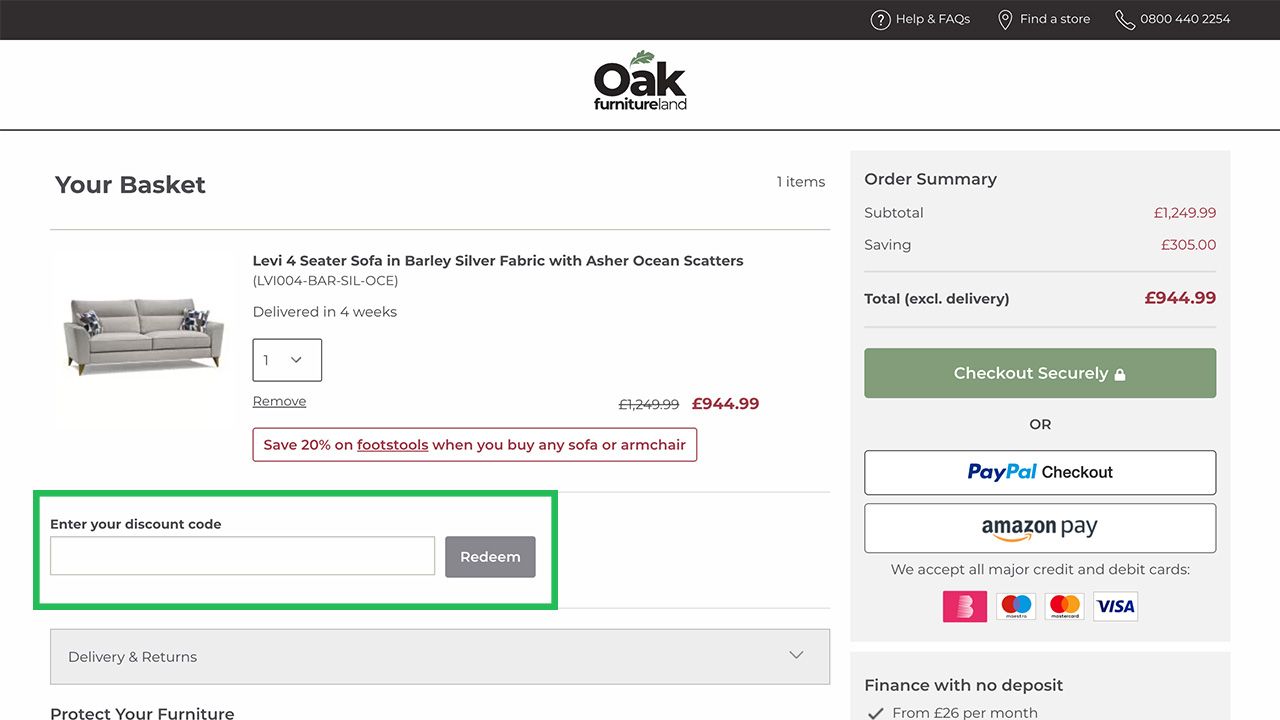Open the Find a store link

1054,19
